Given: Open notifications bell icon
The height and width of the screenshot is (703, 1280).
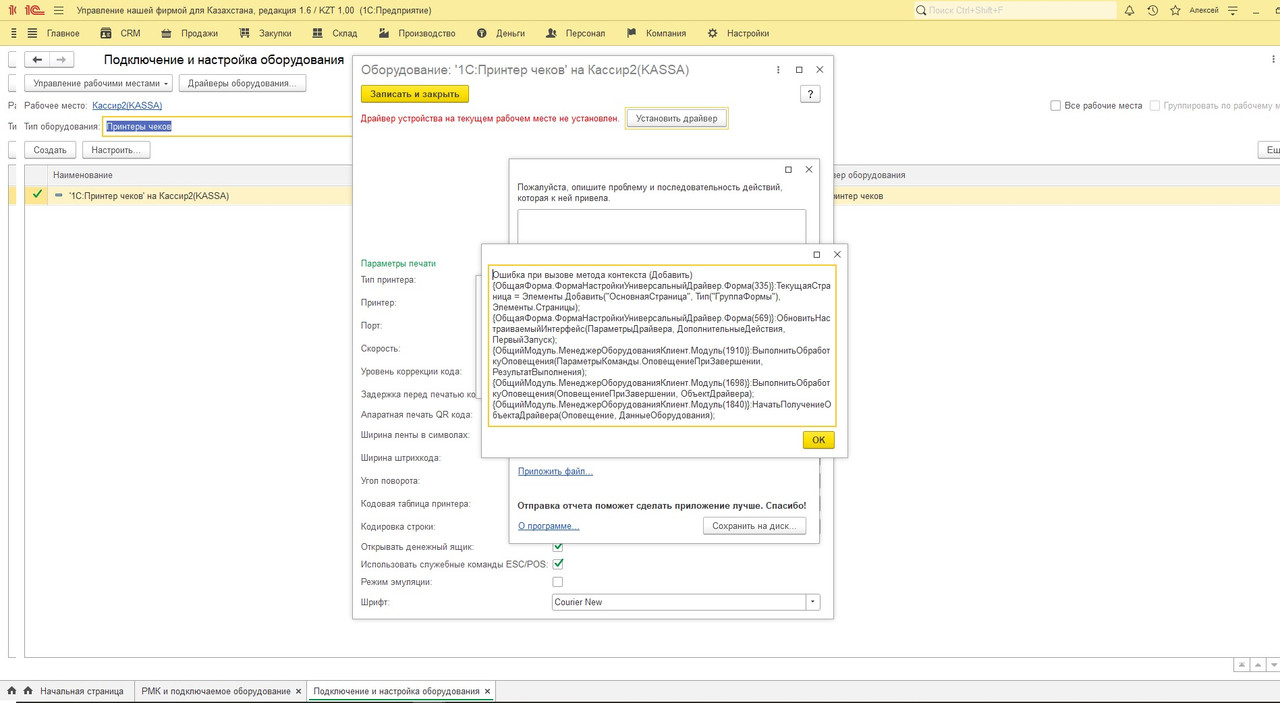Looking at the screenshot, I should pyautogui.click(x=1129, y=10).
